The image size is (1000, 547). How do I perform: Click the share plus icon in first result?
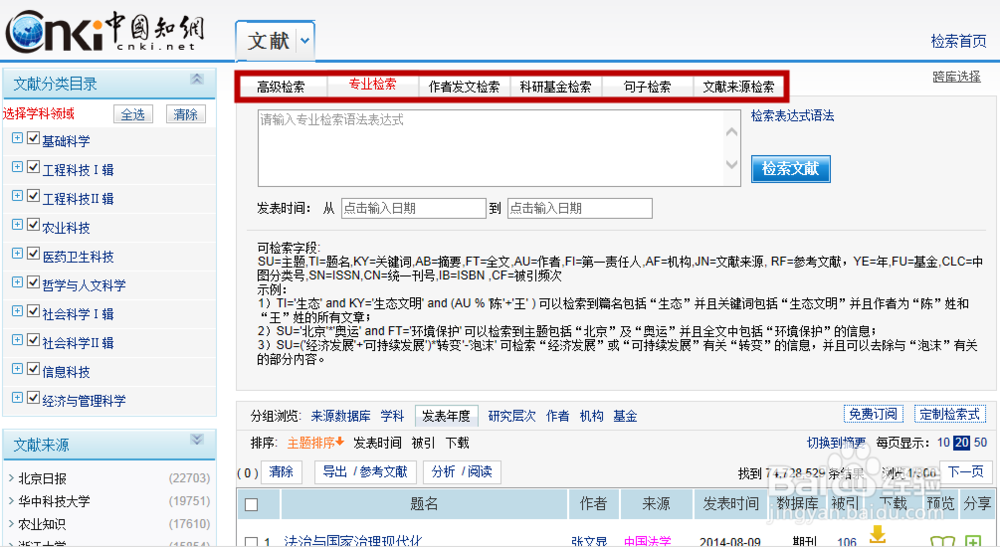[973, 541]
